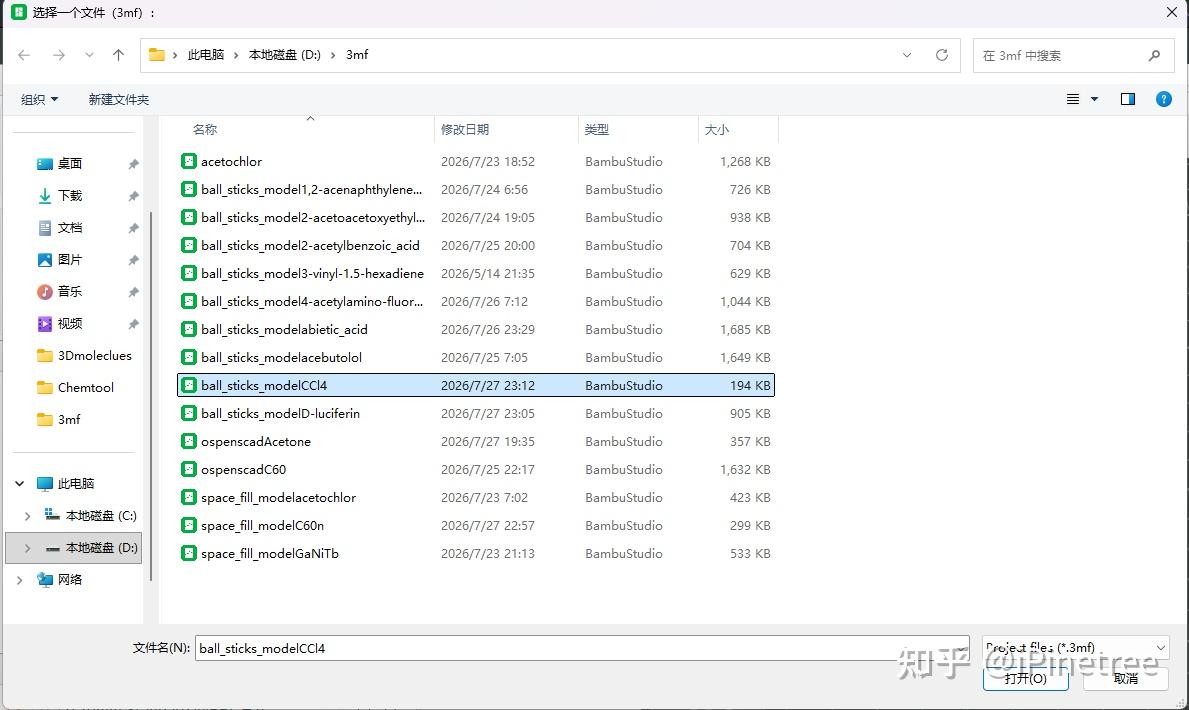Click 打开(O) button
This screenshot has width=1189, height=710.
click(x=1025, y=678)
